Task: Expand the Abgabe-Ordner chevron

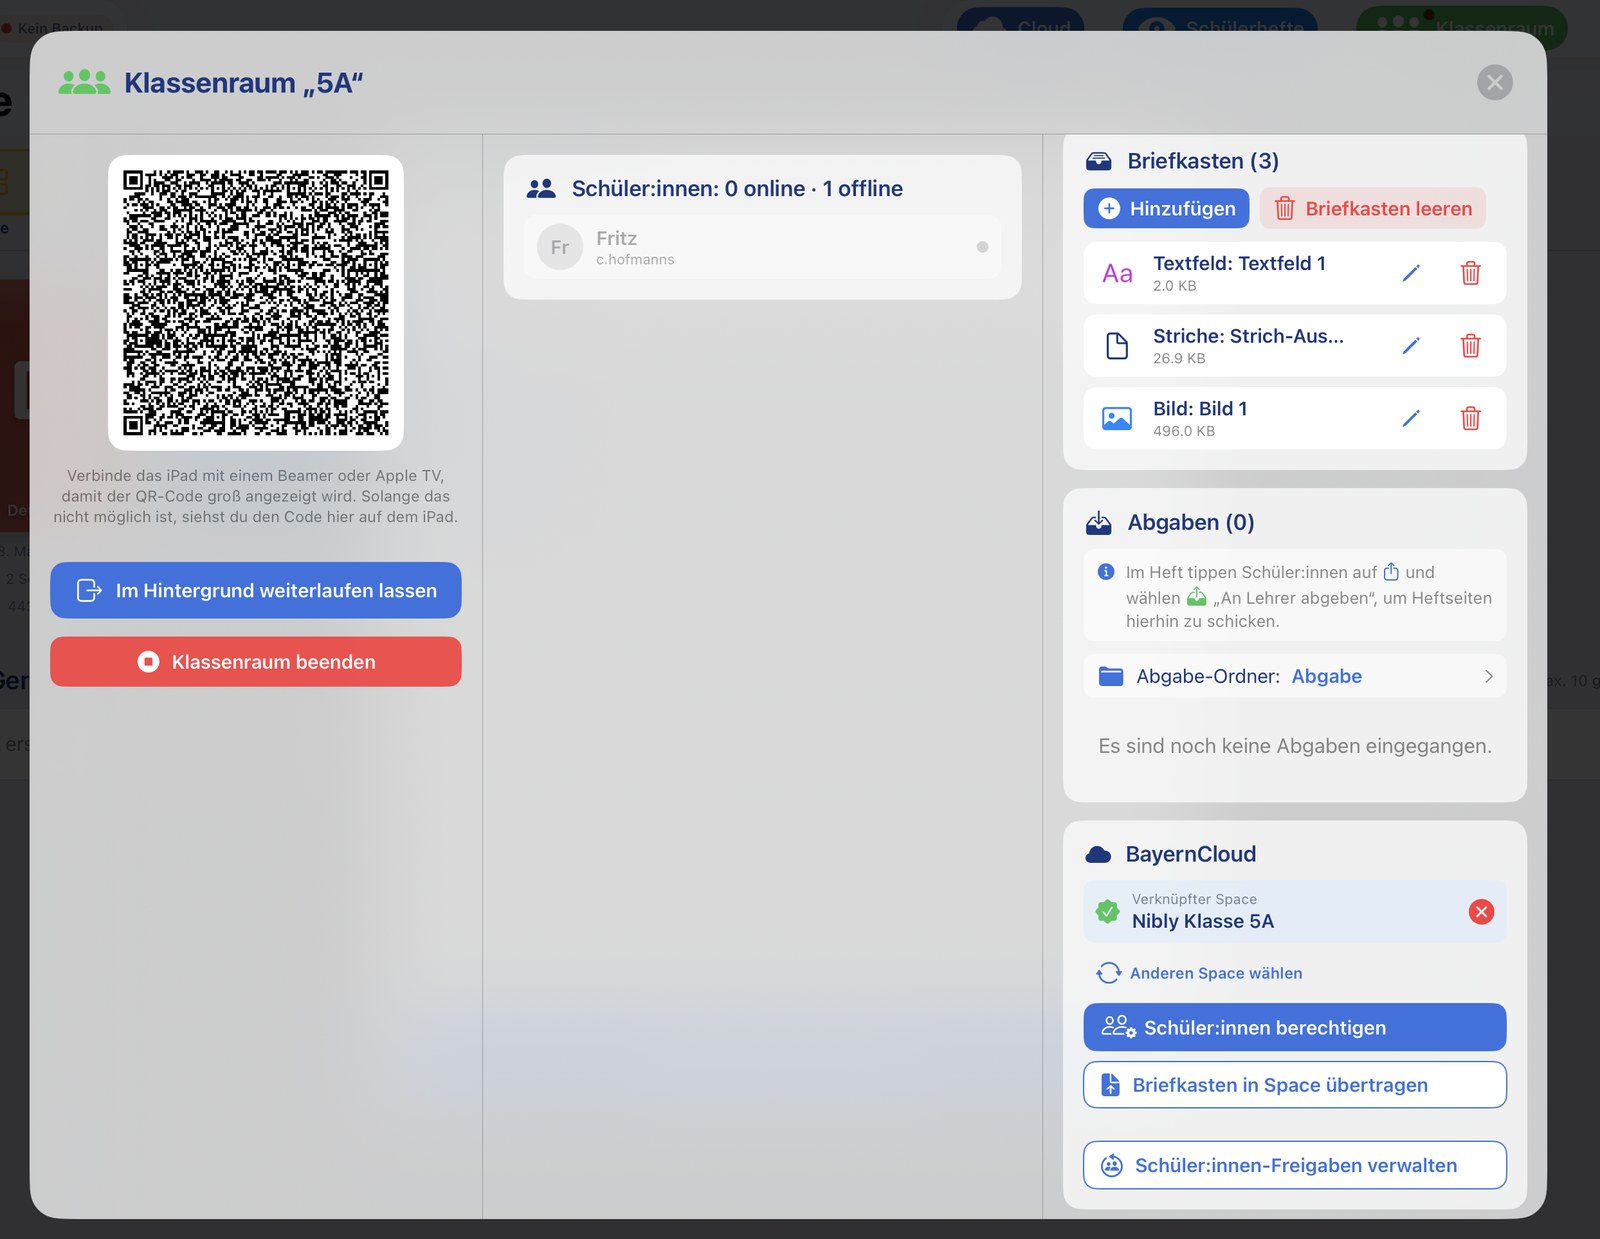Action: coord(1488,676)
